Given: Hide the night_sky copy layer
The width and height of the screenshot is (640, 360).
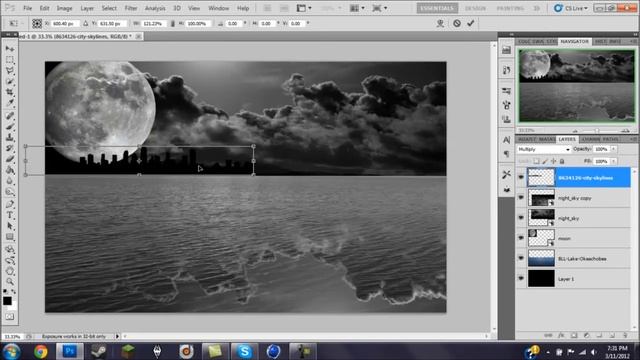Looking at the screenshot, I should click(521, 198).
